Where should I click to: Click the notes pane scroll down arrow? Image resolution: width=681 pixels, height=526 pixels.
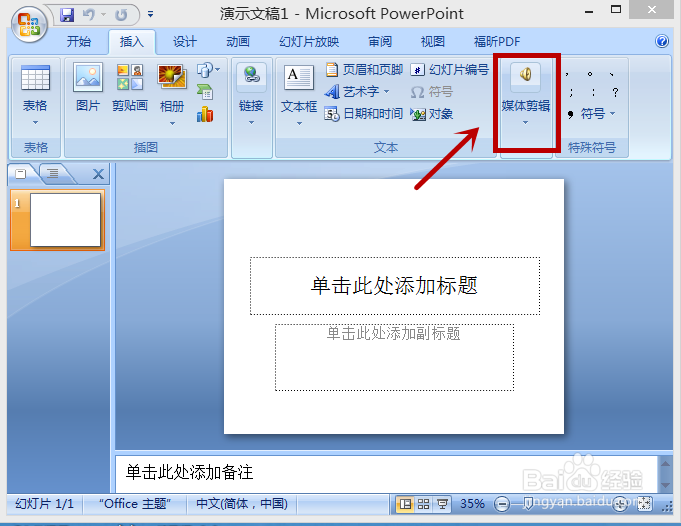point(666,485)
